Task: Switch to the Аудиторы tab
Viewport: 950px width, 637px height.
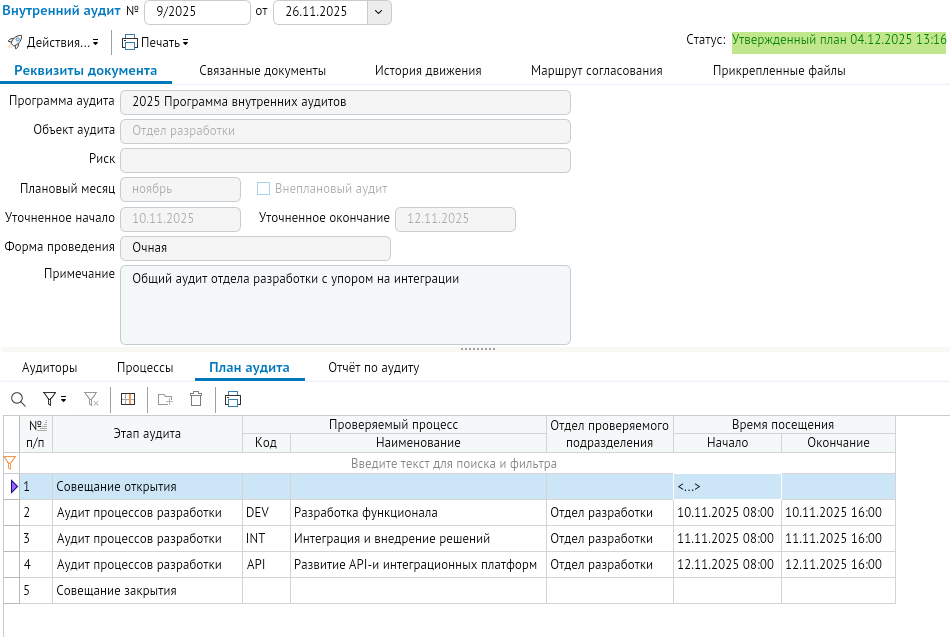Action: [50, 368]
